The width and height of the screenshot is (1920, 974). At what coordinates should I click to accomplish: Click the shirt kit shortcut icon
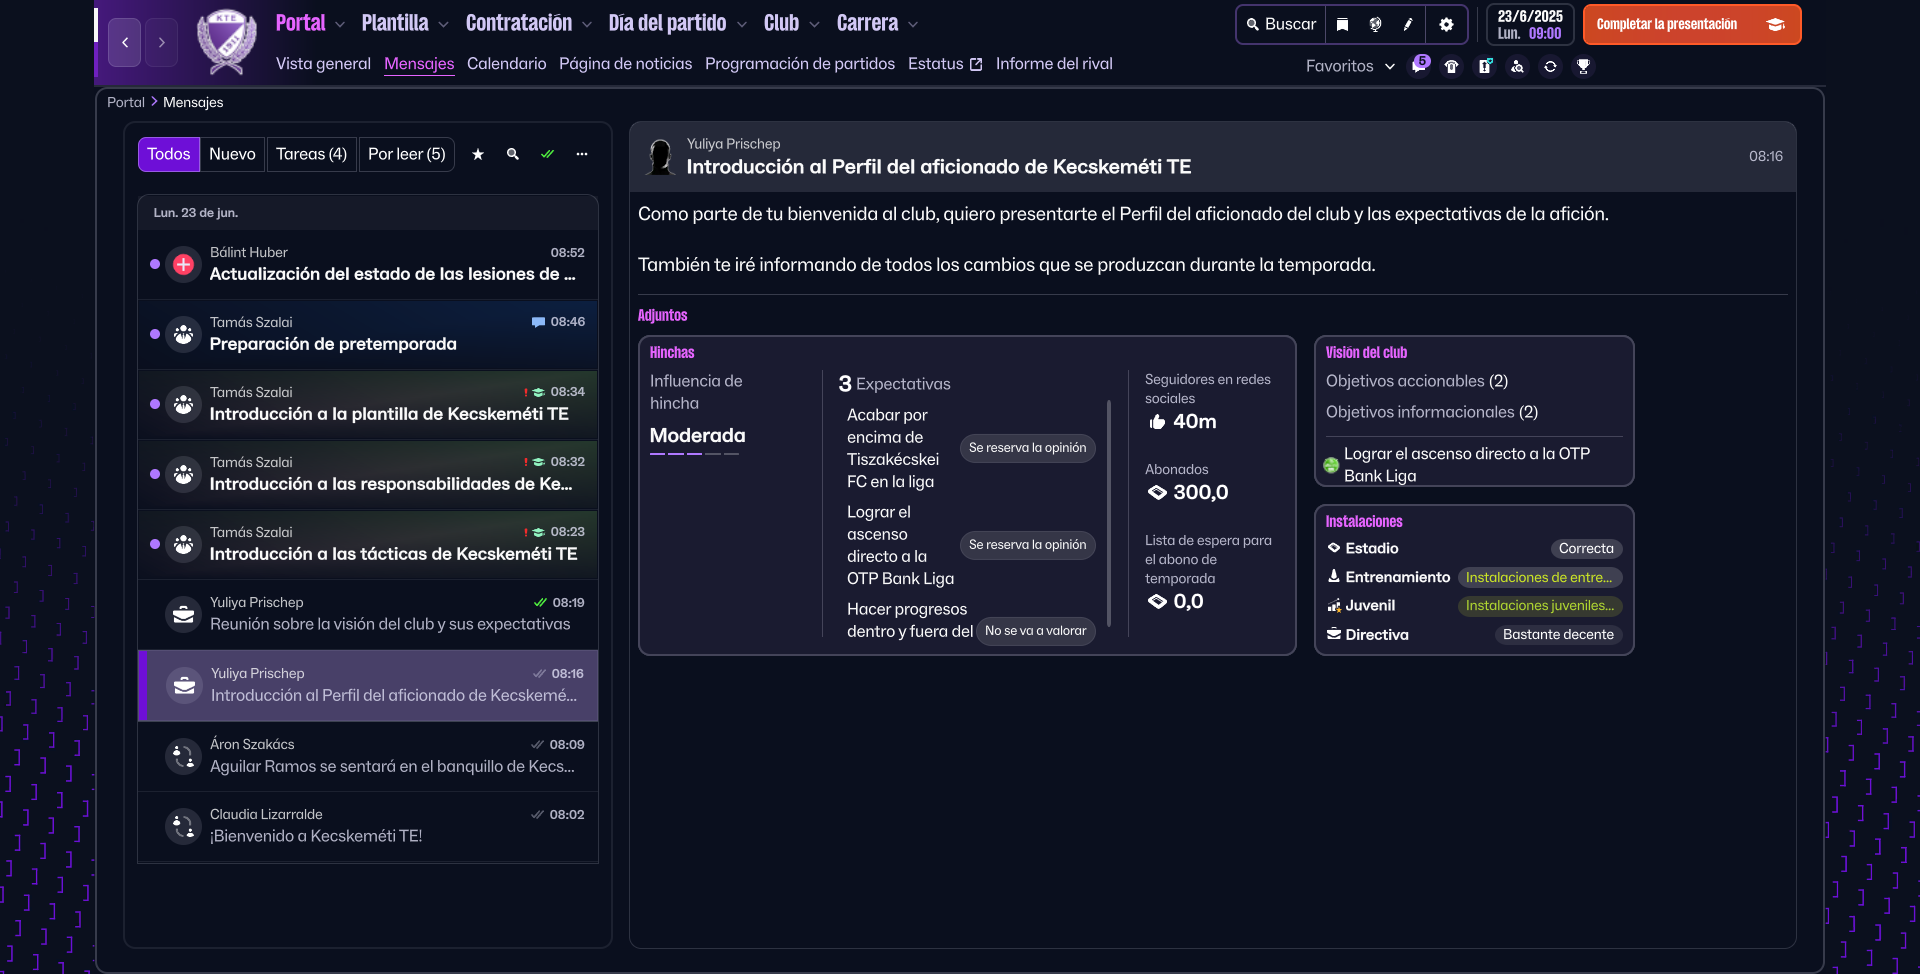point(1451,67)
